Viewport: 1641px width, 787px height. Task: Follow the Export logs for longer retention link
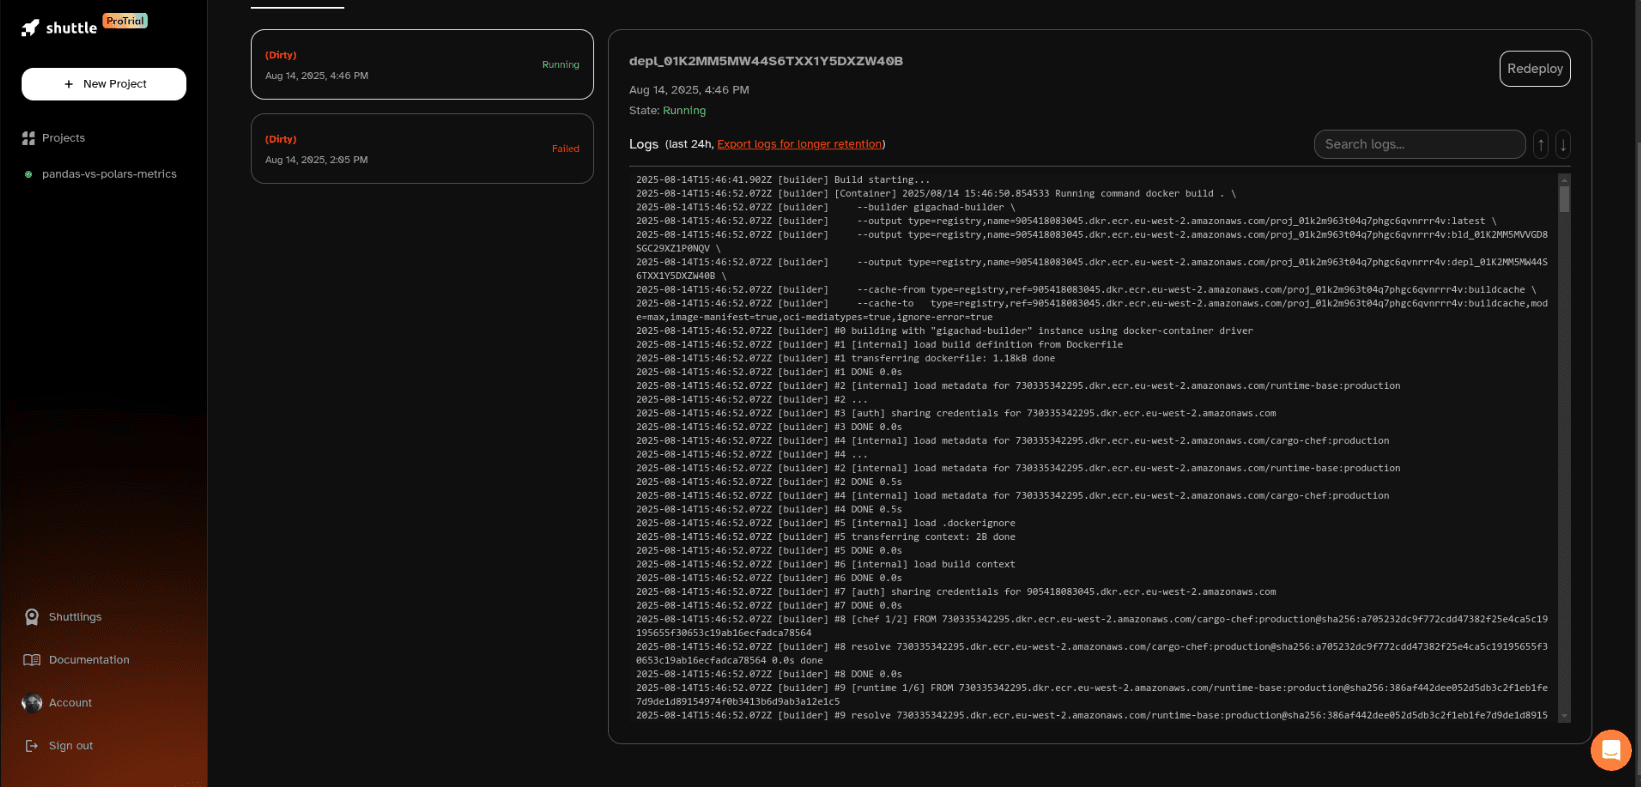799,144
